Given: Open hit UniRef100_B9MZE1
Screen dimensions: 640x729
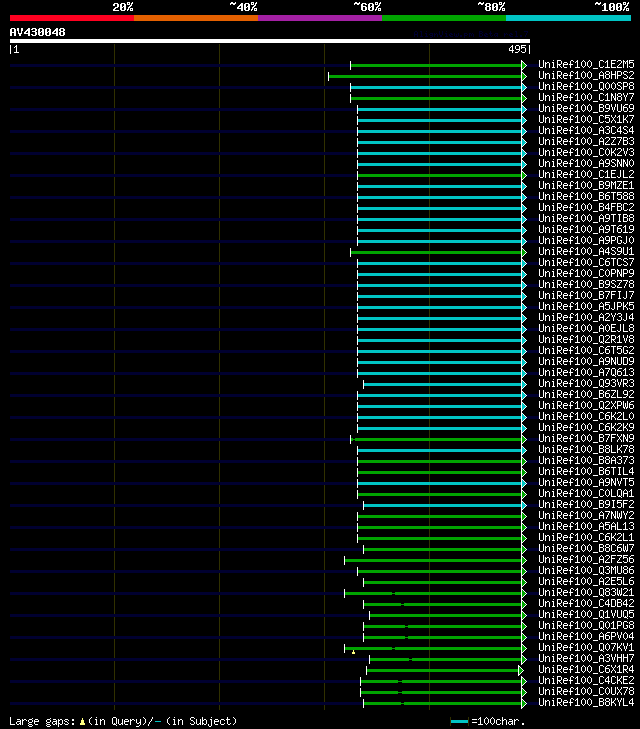Looking at the screenshot, I should [586, 186].
